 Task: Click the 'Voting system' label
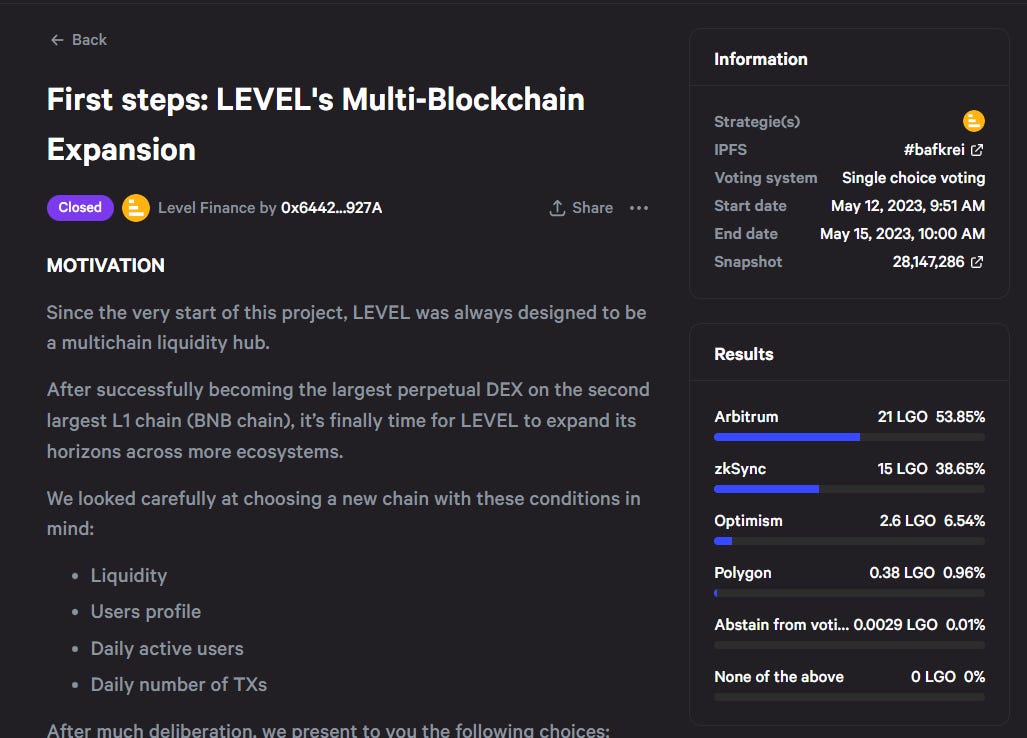766,178
